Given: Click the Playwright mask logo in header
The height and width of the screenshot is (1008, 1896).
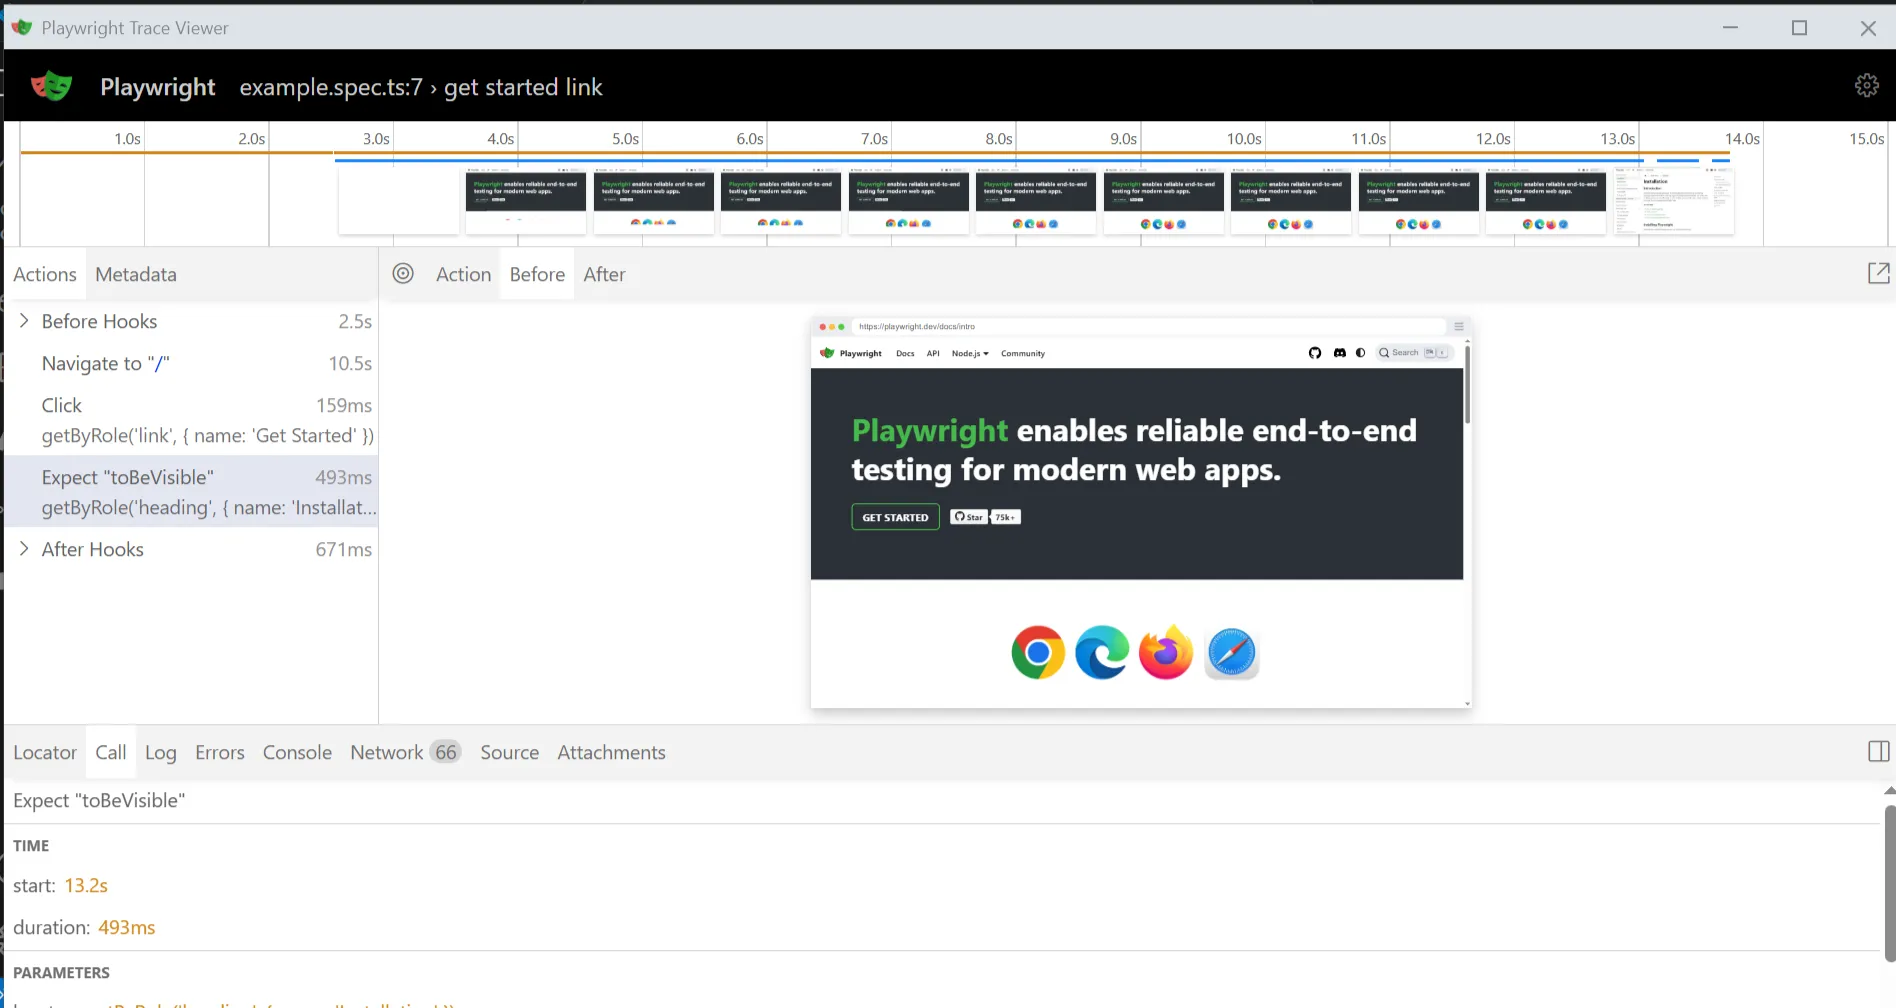Looking at the screenshot, I should [x=51, y=86].
